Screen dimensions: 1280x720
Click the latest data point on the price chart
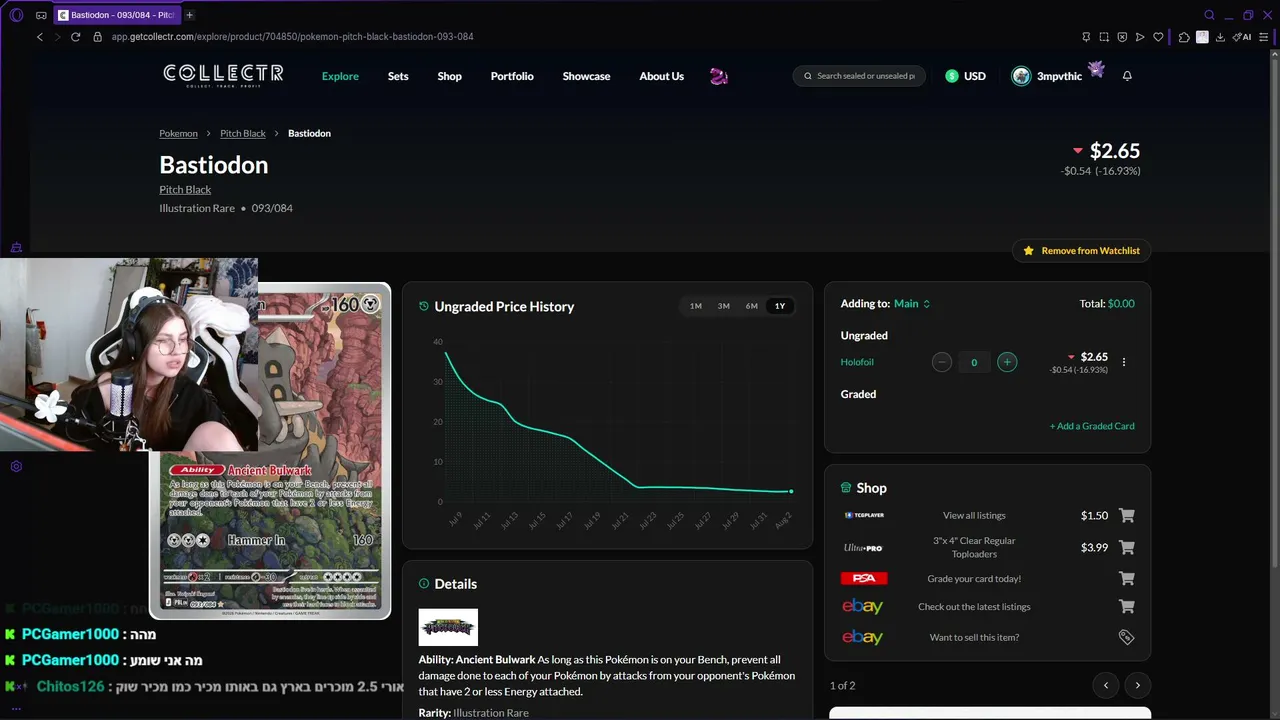click(791, 491)
